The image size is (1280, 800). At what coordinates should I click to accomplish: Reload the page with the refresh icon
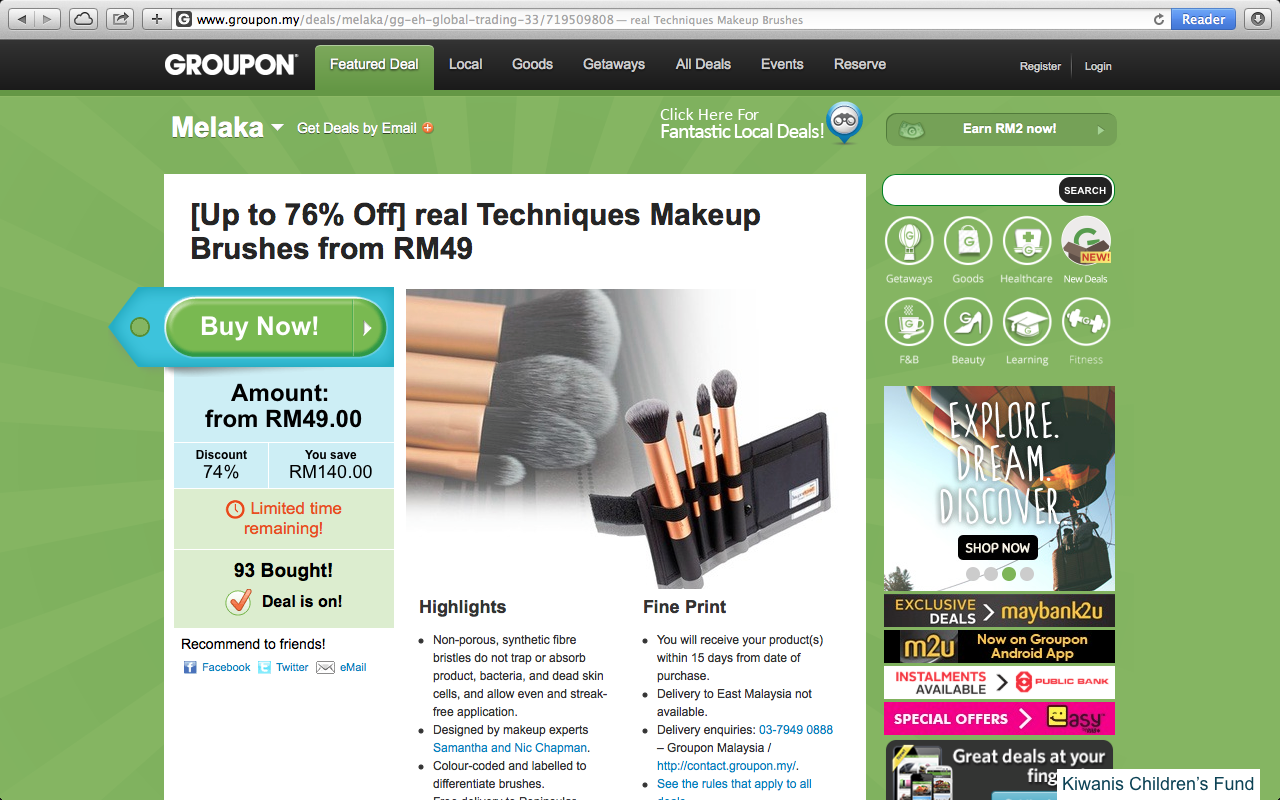[1159, 19]
